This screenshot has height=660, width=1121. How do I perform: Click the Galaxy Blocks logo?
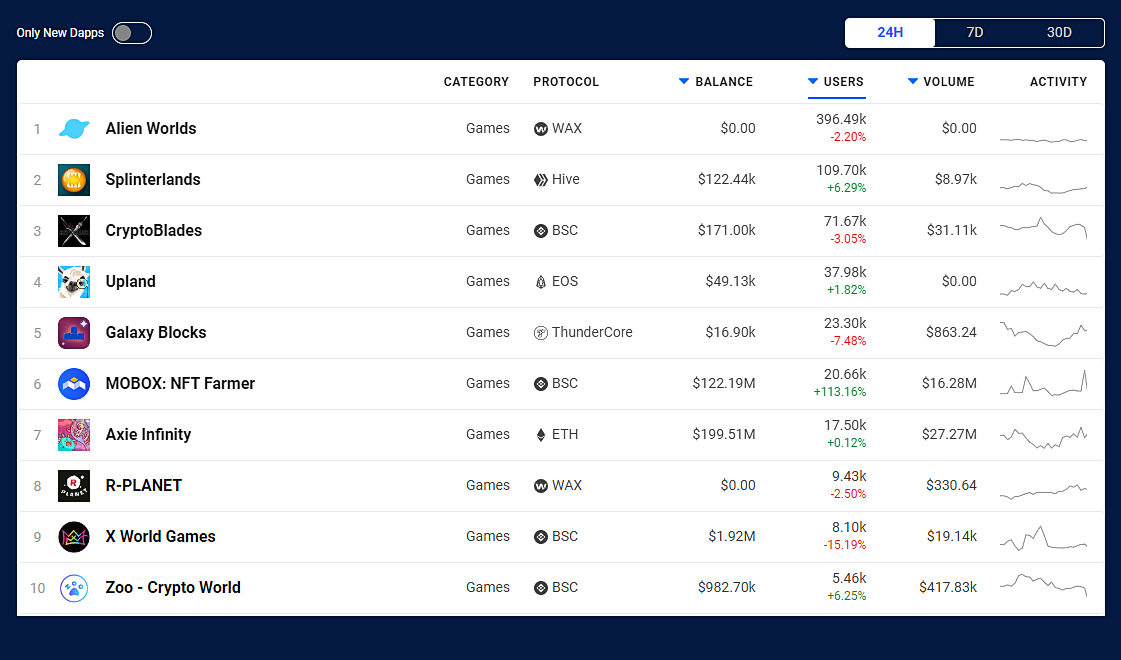tap(74, 333)
